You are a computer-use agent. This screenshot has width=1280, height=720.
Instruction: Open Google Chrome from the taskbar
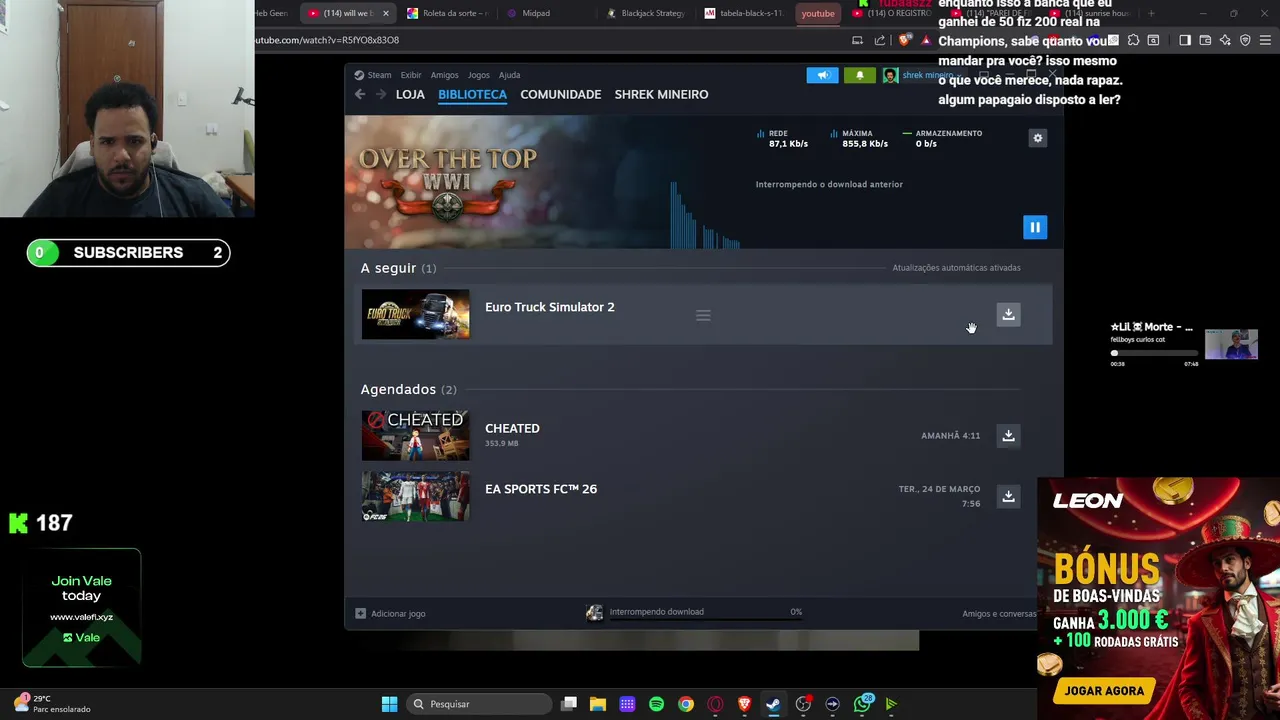pyautogui.click(x=685, y=704)
